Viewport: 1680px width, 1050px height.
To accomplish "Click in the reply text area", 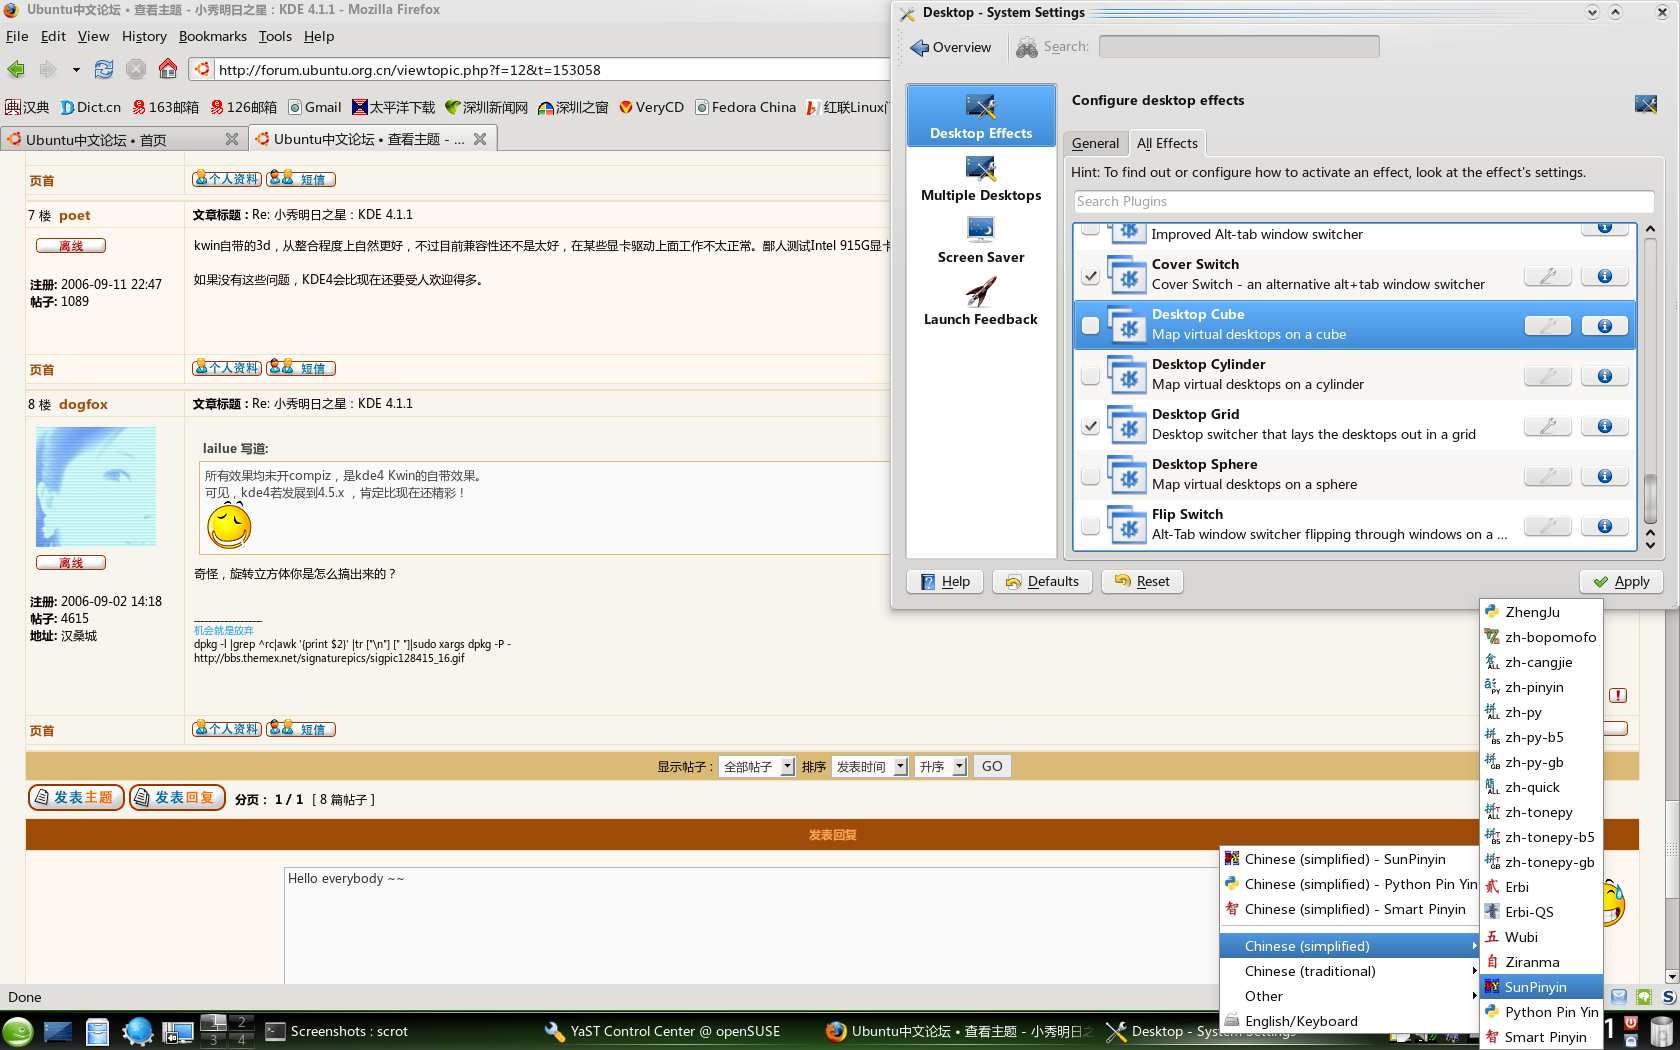I will coord(750,925).
